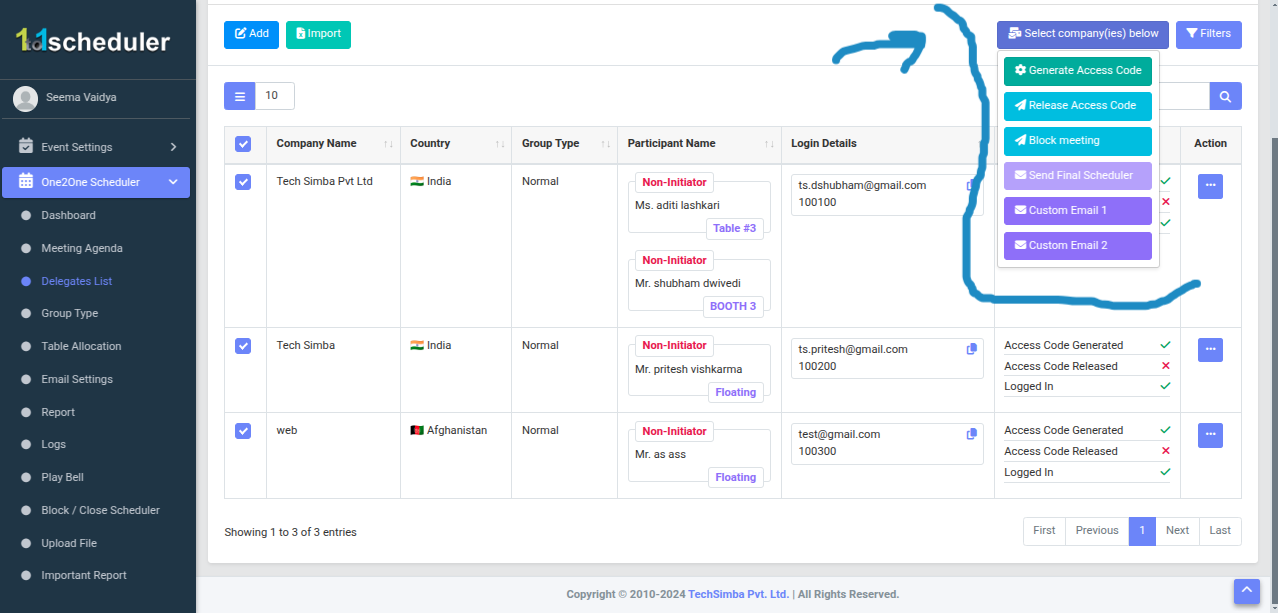Select Custom Email 1 menu option
This screenshot has width=1278, height=613.
coord(1078,211)
